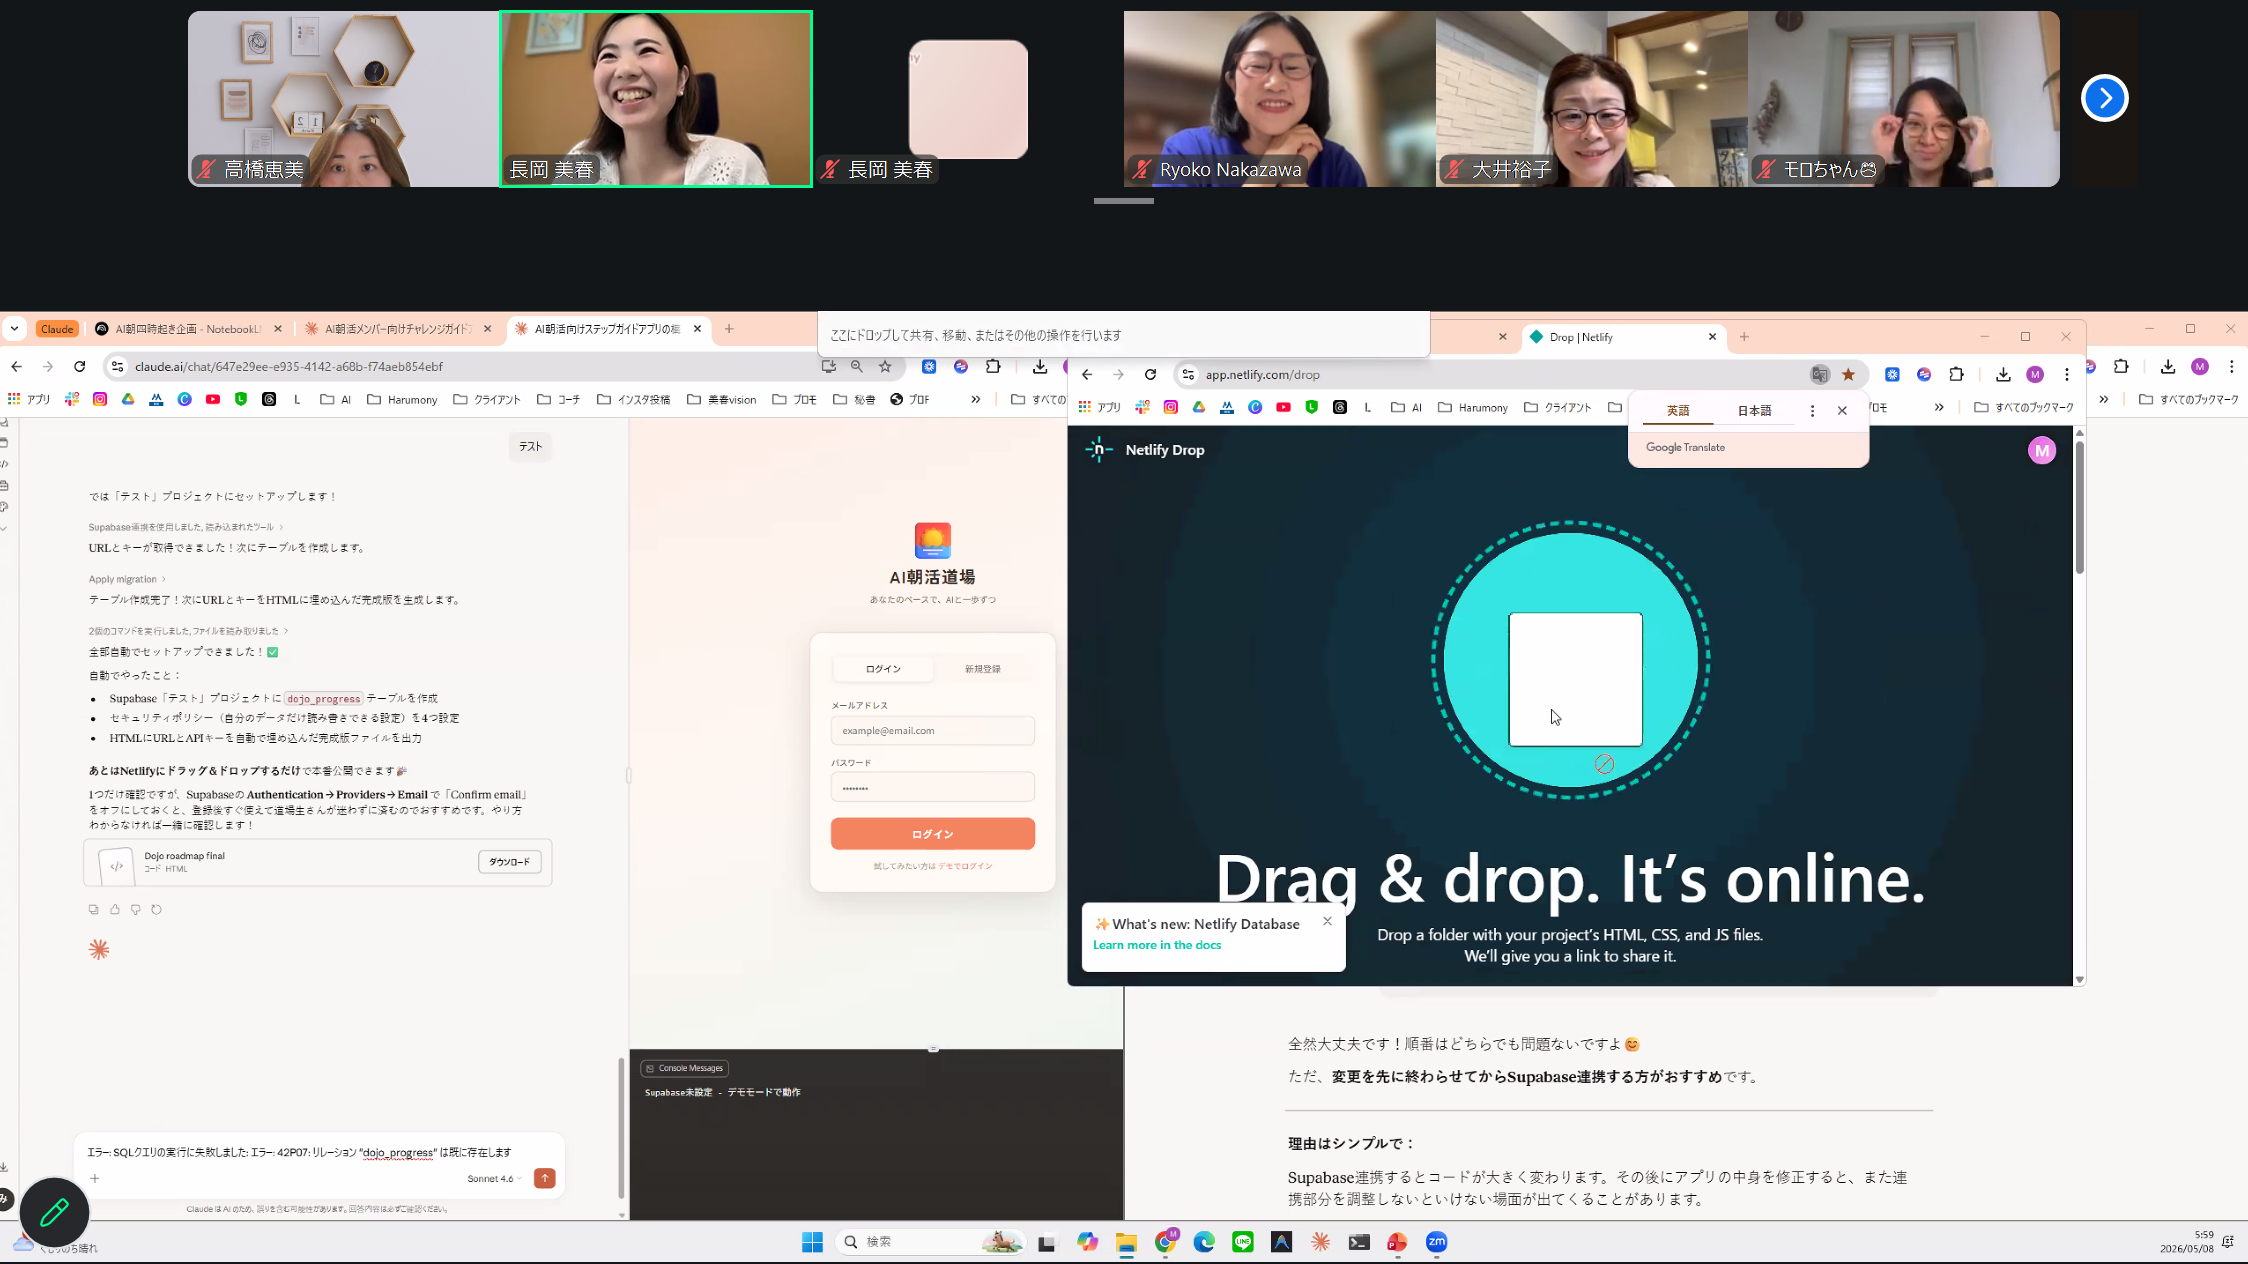Click the Netlify address bar URL
This screenshot has width=2248, height=1264.
[x=1262, y=374]
